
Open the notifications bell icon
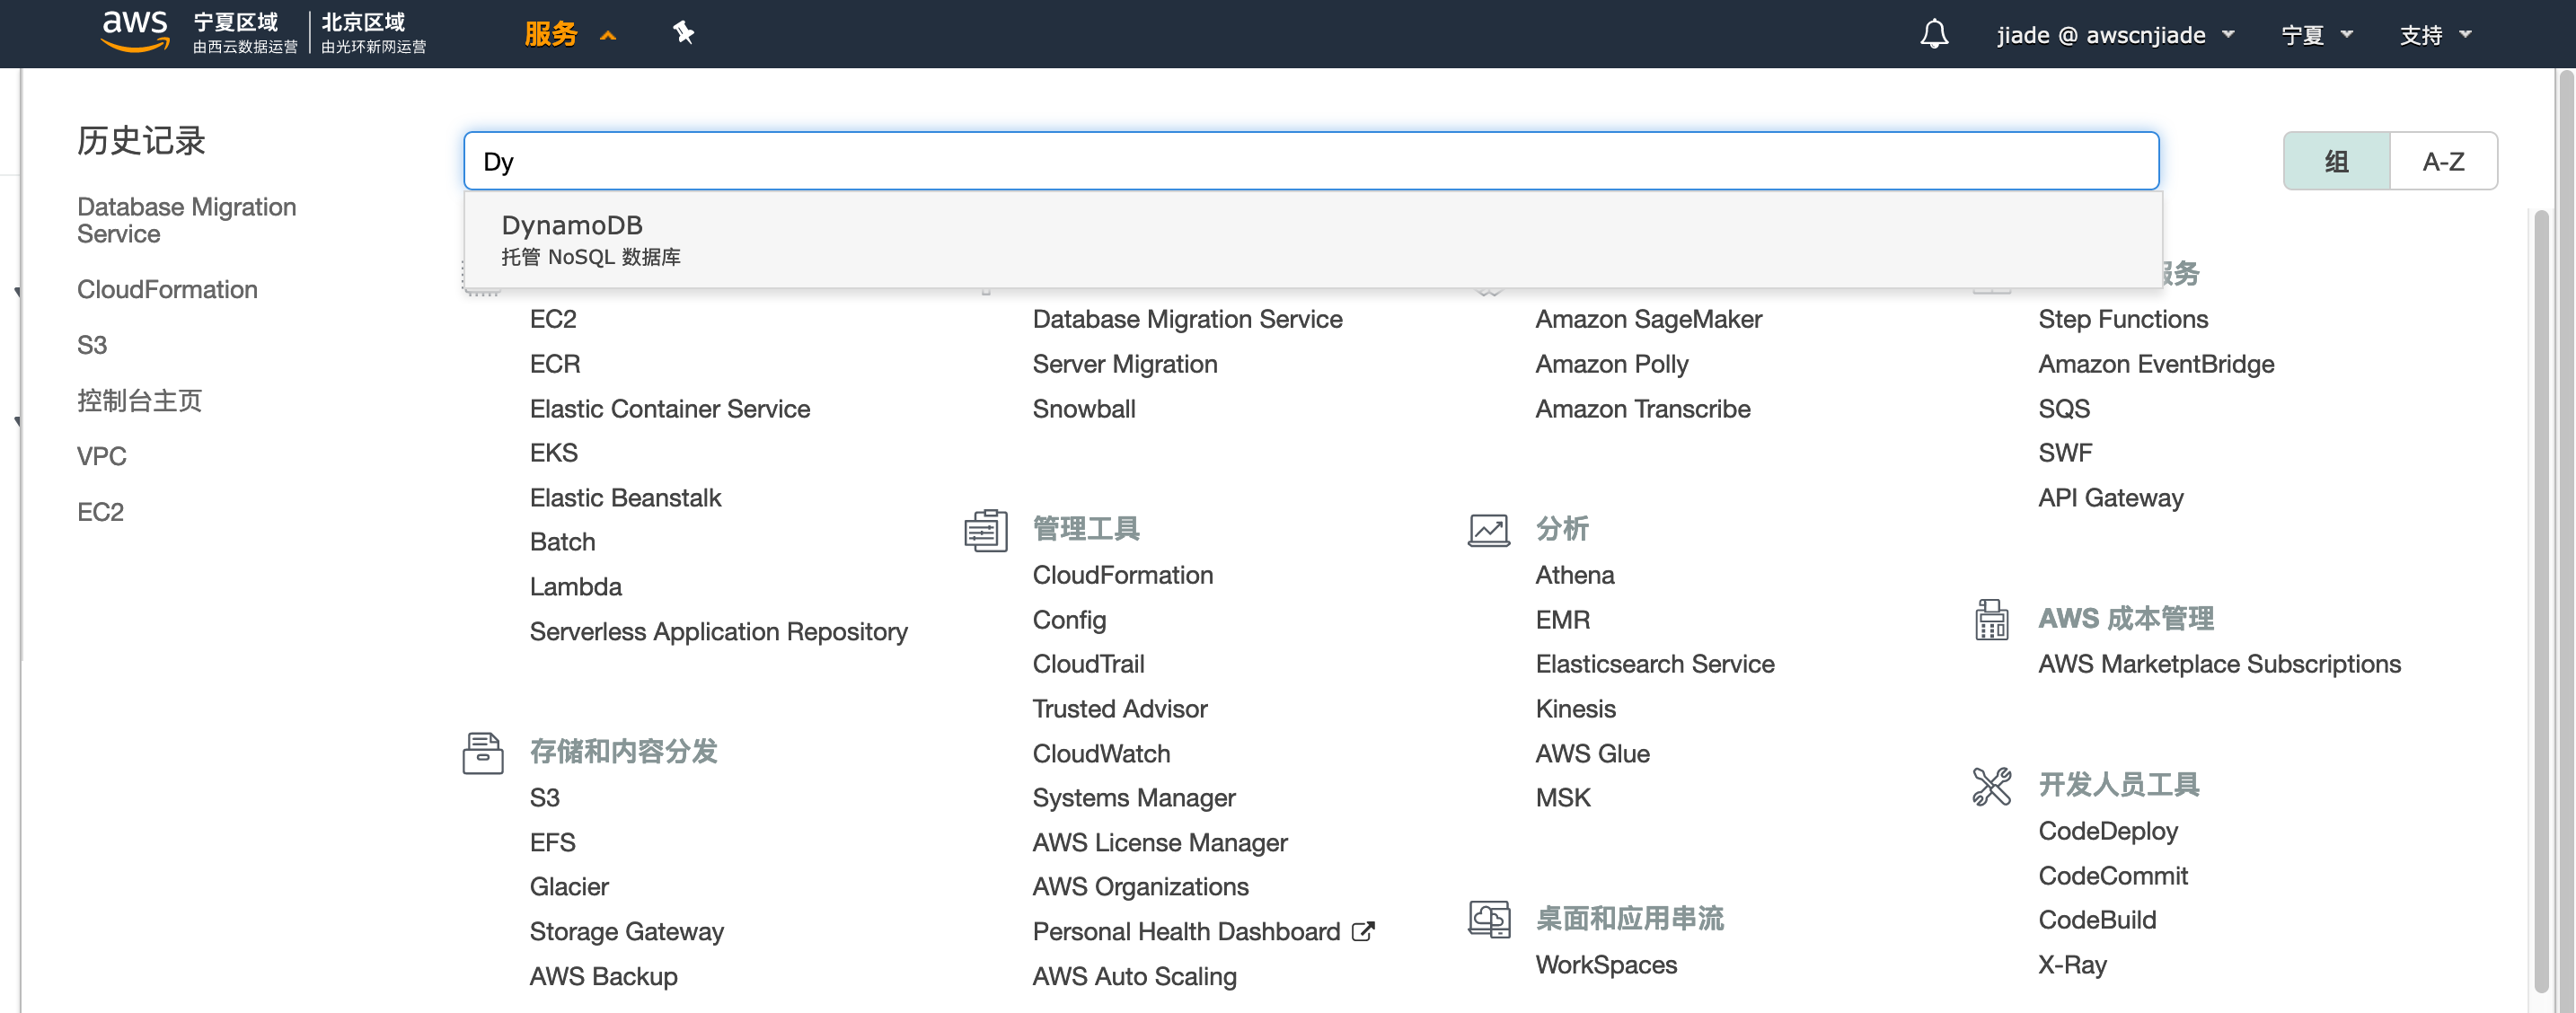(x=1933, y=34)
